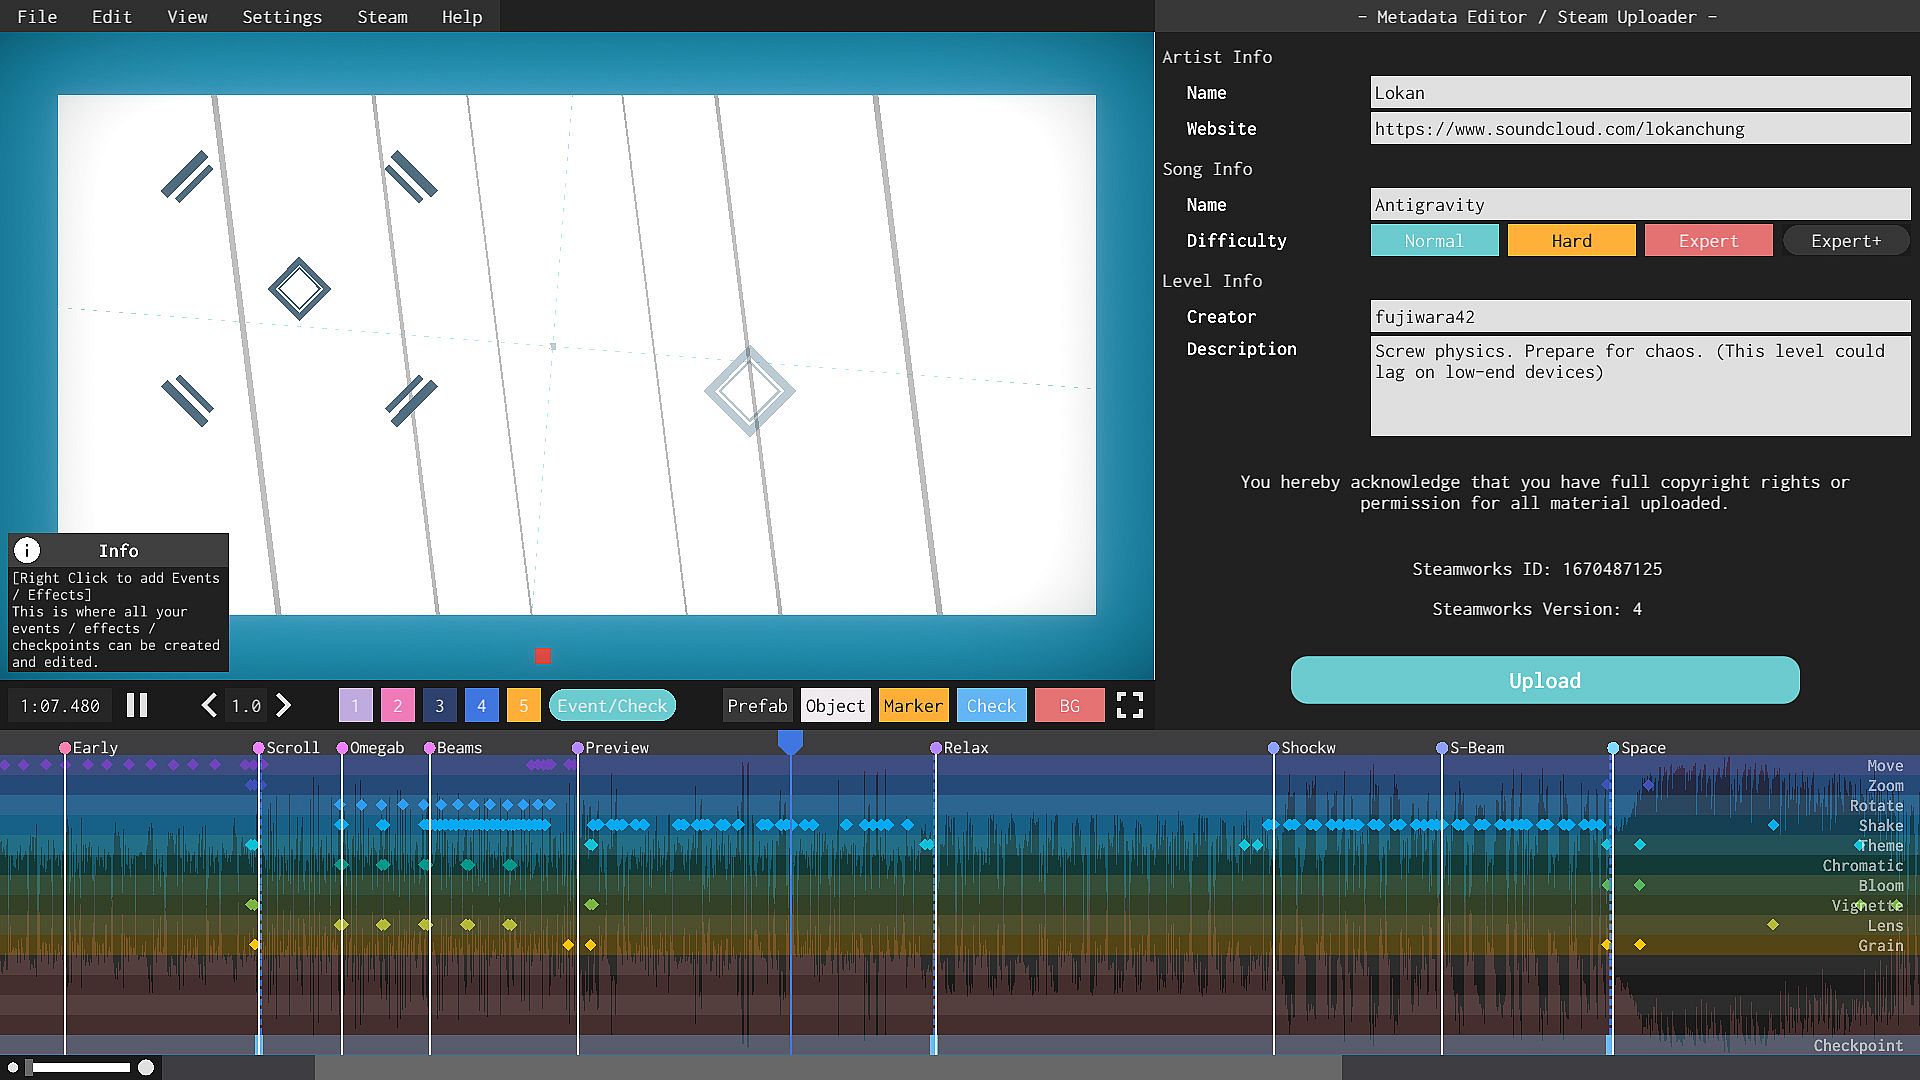The width and height of the screenshot is (1920, 1080).
Task: Set difficulty to Hard
Action: 1571,241
